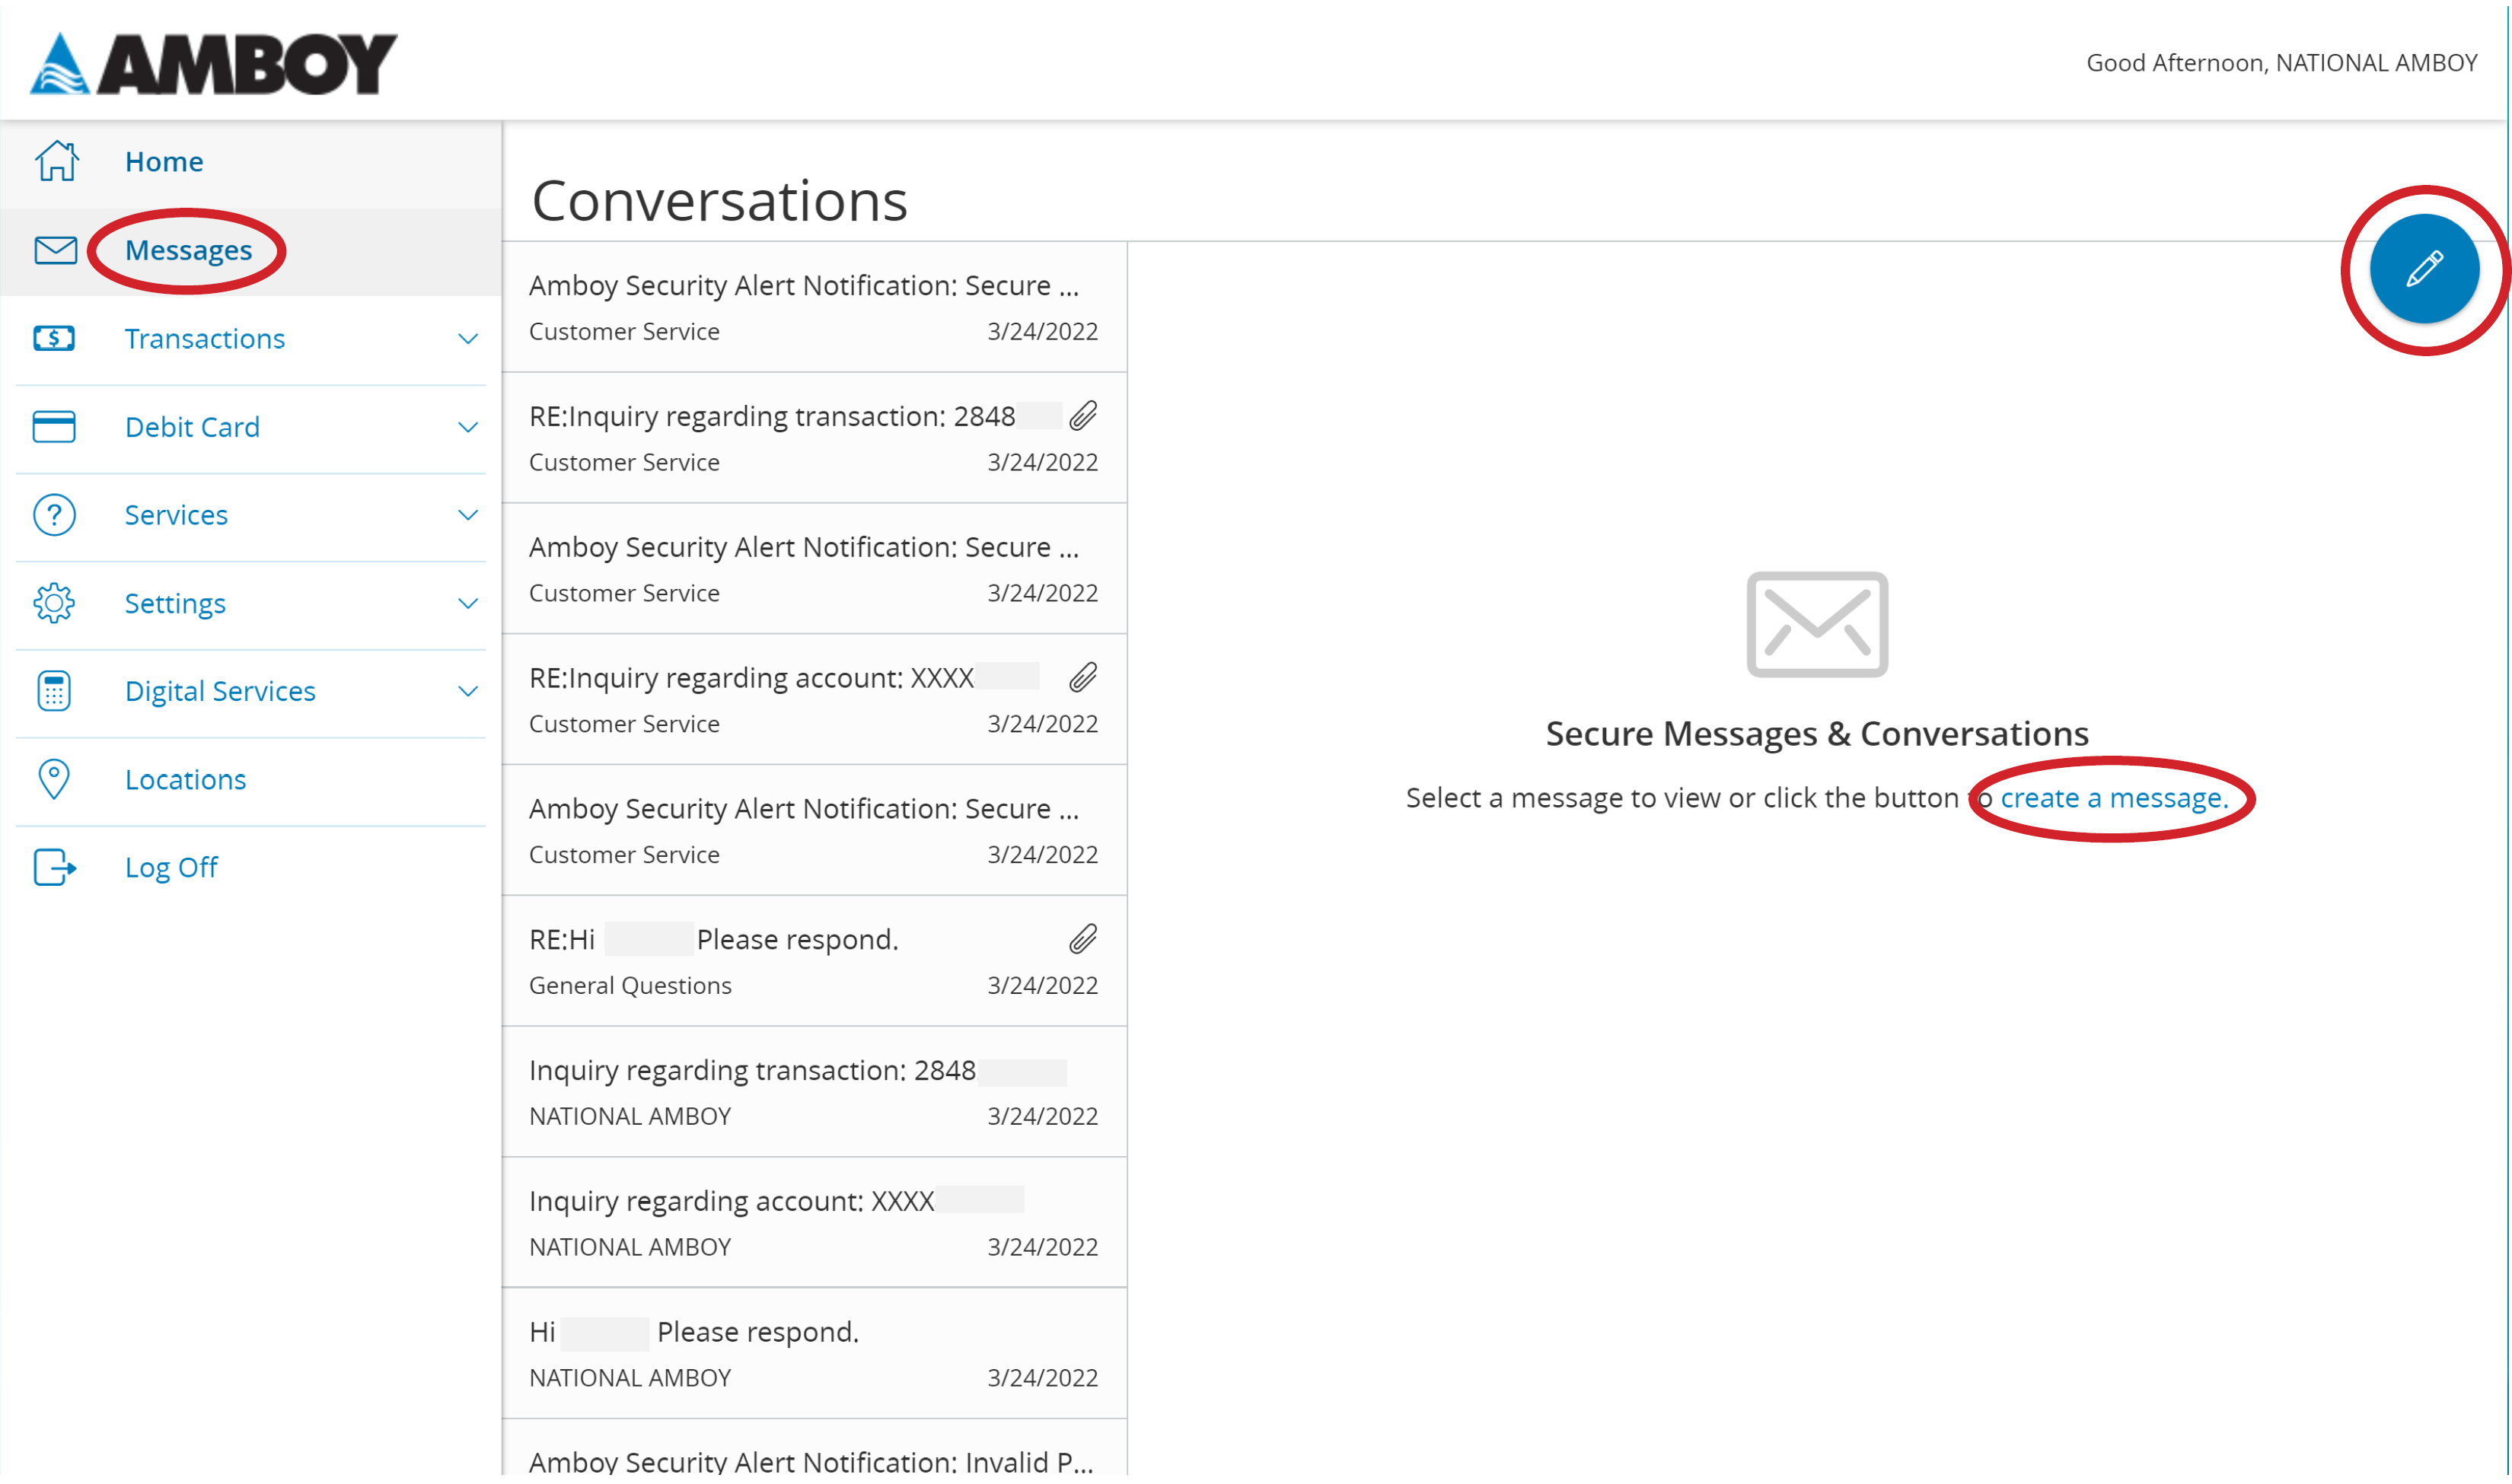Click the Transactions dollar icon
This screenshot has width=2512, height=1484.
(55, 339)
